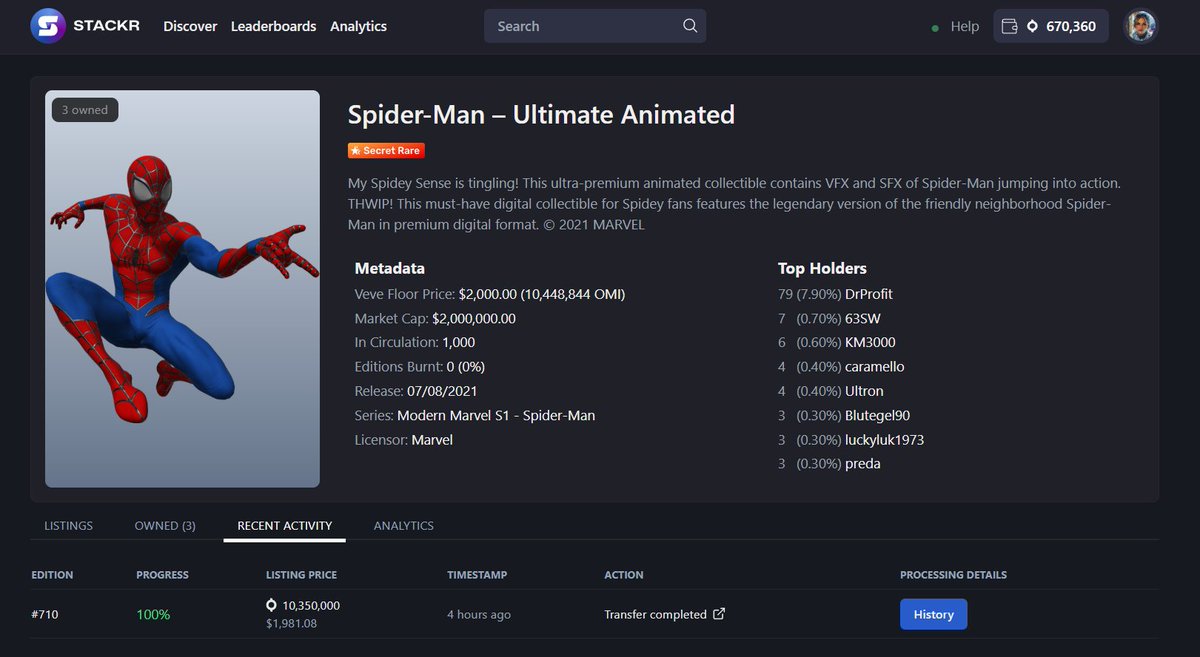1200x657 pixels.
Task: Focus the Search input field
Action: pos(595,26)
